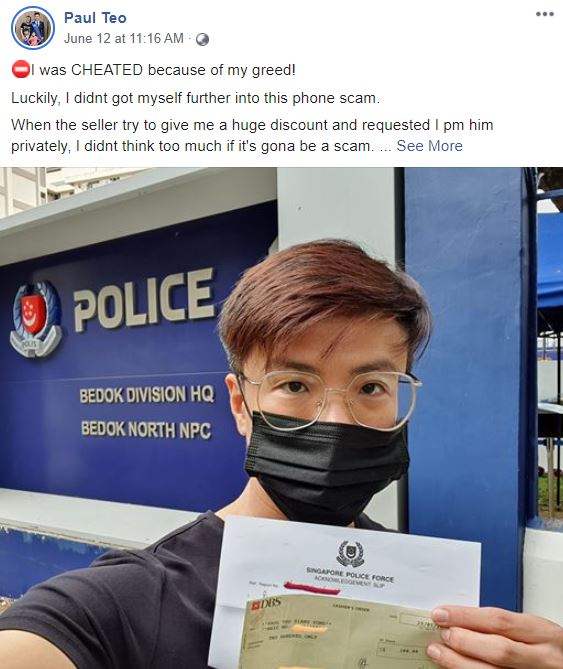
Task: Click the 'I was CHEATED' headline text
Action: 163,70
